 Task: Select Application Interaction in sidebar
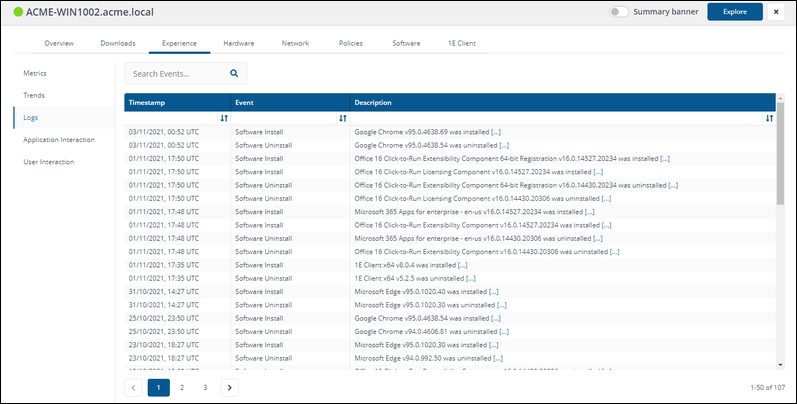pyautogui.click(x=59, y=139)
